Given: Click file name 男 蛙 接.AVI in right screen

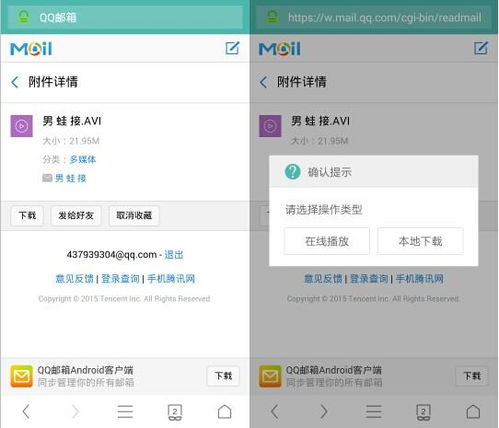Looking at the screenshot, I should point(321,121).
